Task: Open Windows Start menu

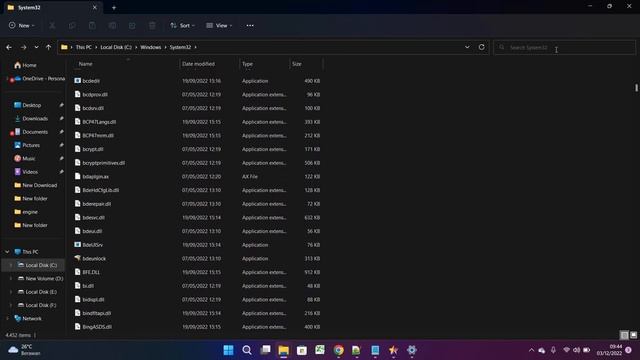Action: [x=228, y=350]
